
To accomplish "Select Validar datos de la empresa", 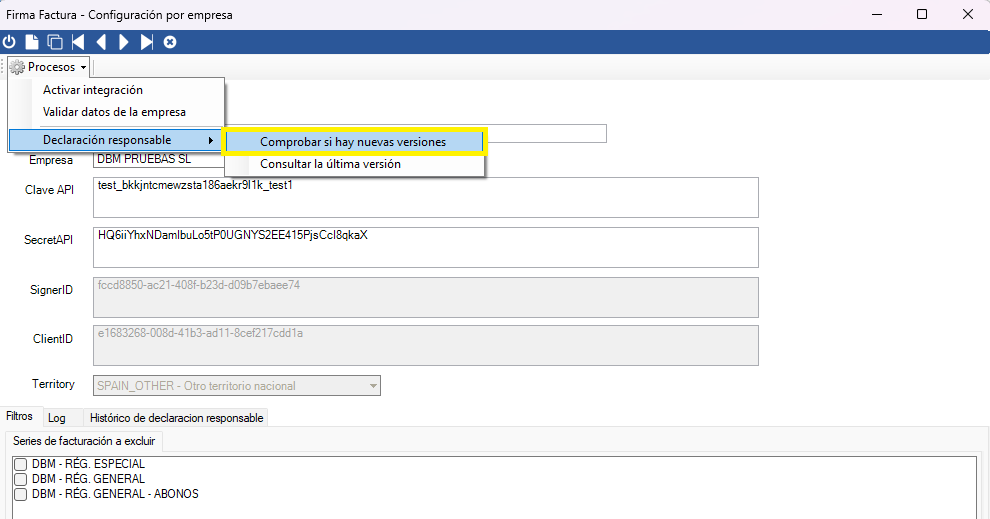I will 114,112.
